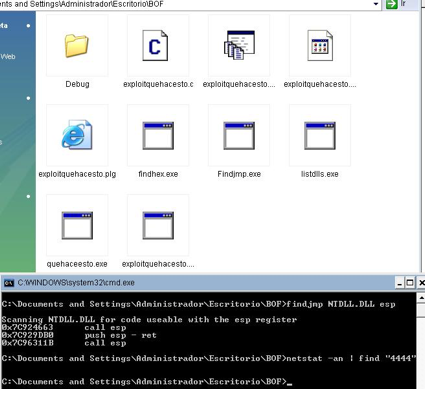Image resolution: width=425 pixels, height=401 pixels.
Task: Click the green Go arrow icon
Action: click(x=392, y=4)
